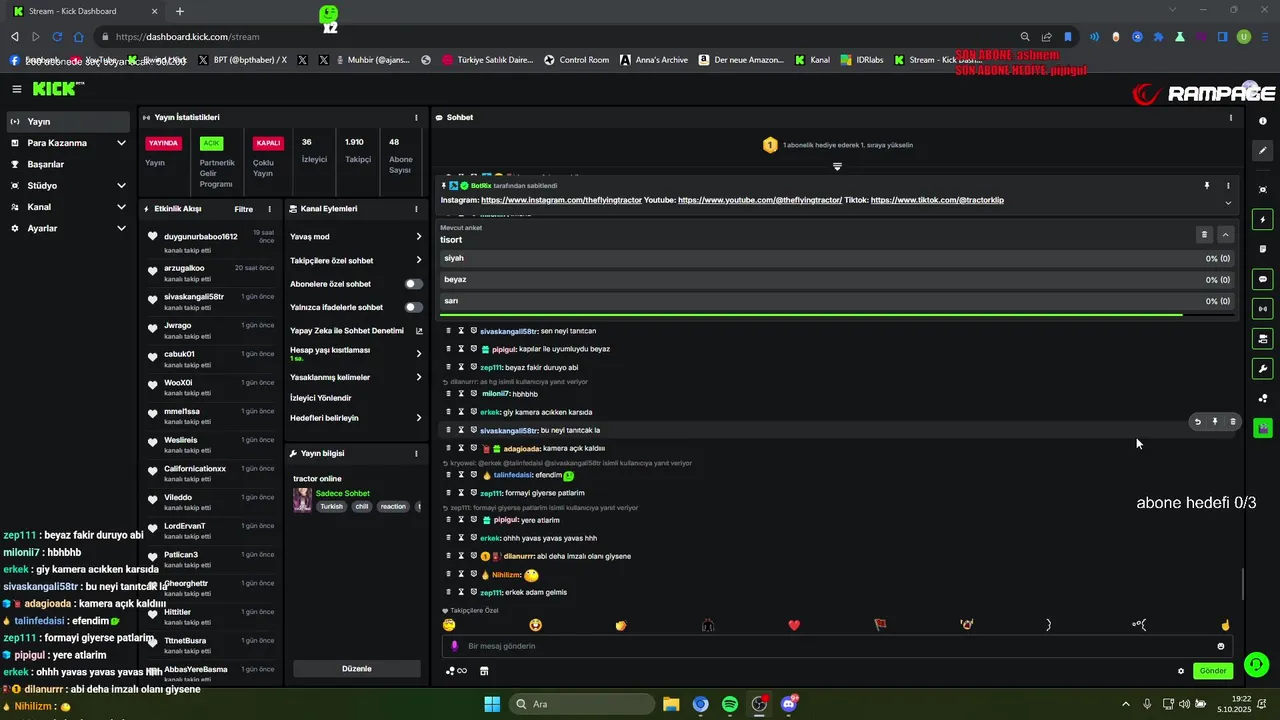
Task: Click the Düzenle button
Action: (x=357, y=669)
